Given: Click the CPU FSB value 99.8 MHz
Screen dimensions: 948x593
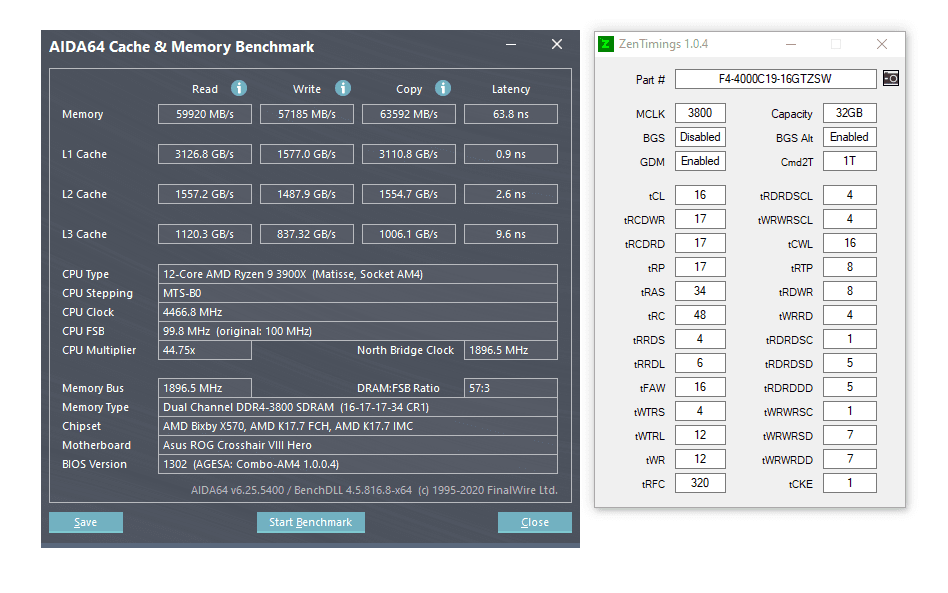Looking at the screenshot, I should [x=358, y=331].
